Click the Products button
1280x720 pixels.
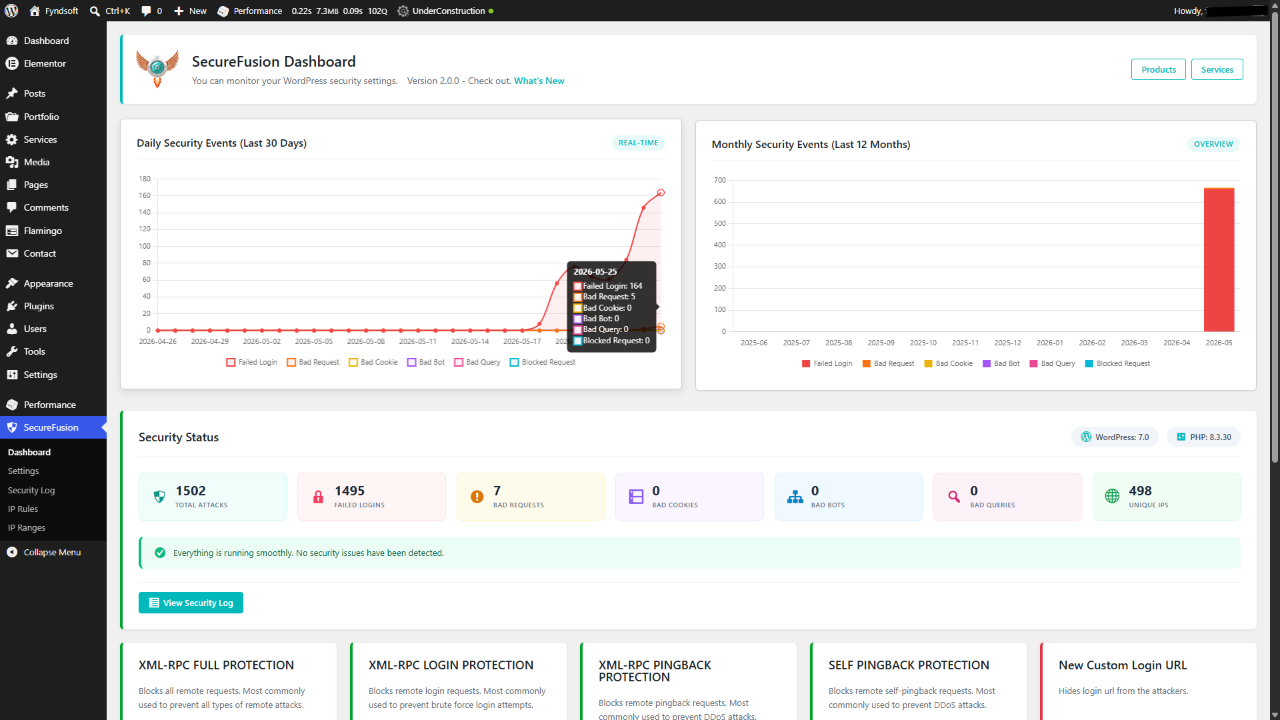pyautogui.click(x=1158, y=69)
